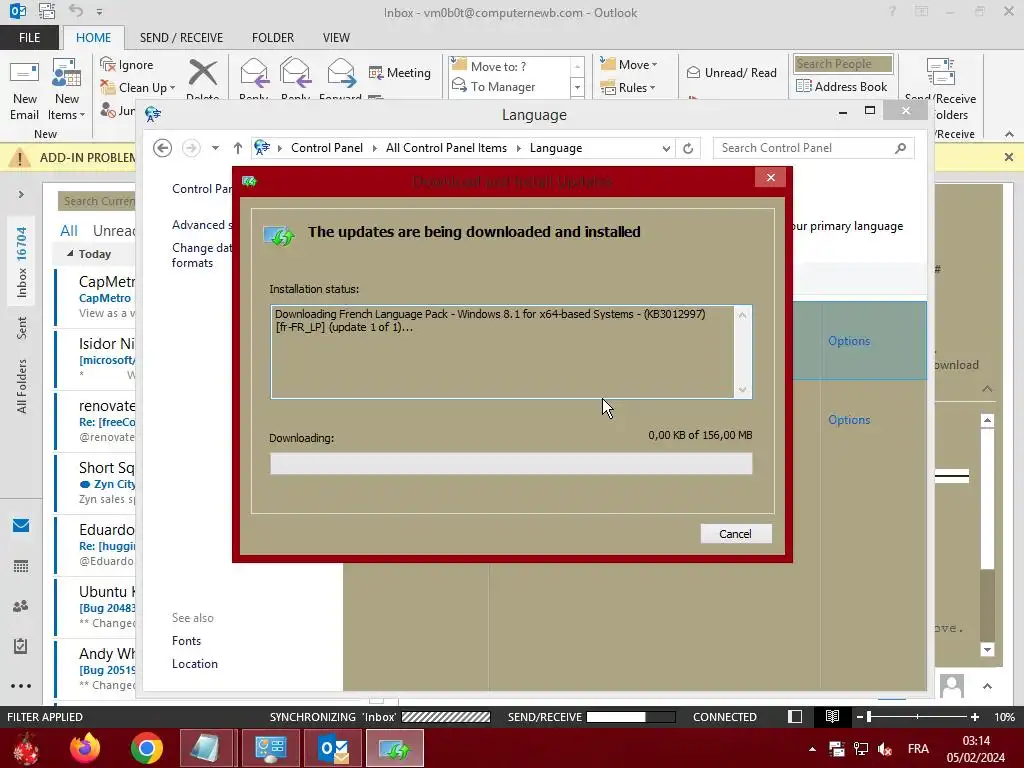Open Firefox from the taskbar
The width and height of the screenshot is (1024, 768).
tap(85, 748)
